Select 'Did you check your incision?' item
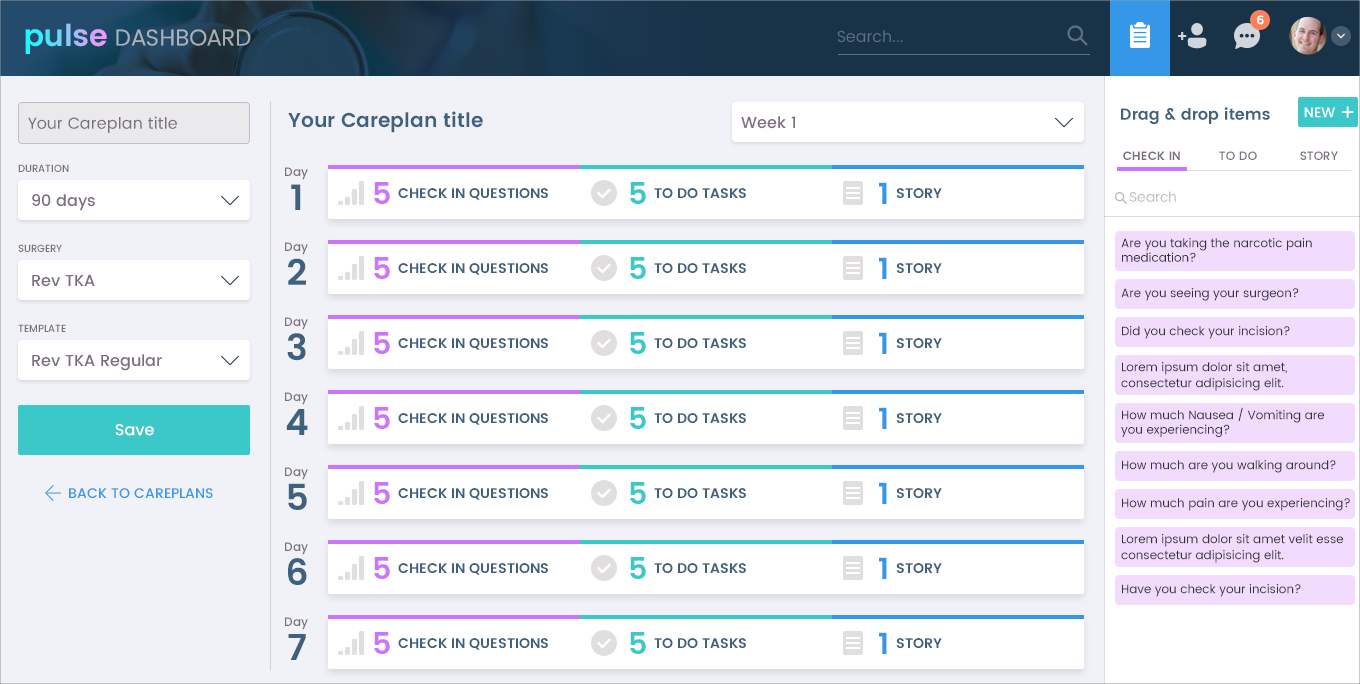Screen dimensions: 1360x684 pos(1234,331)
